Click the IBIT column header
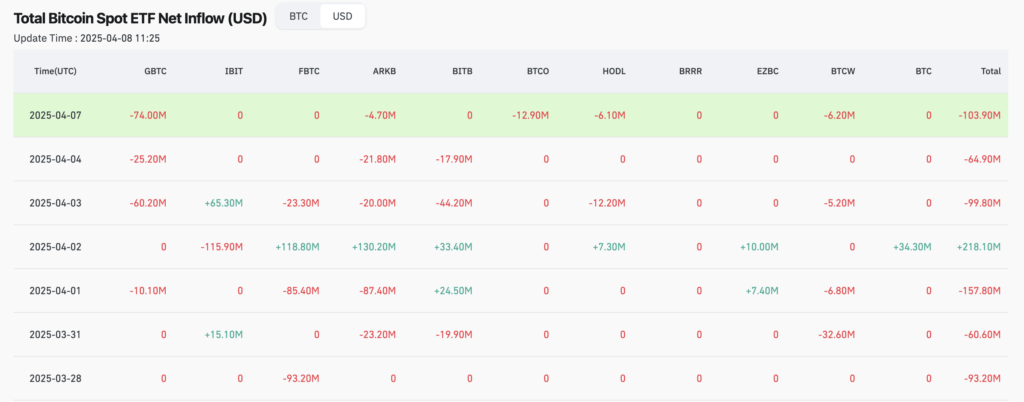Image resolution: width=1024 pixels, height=402 pixels. 234,72
